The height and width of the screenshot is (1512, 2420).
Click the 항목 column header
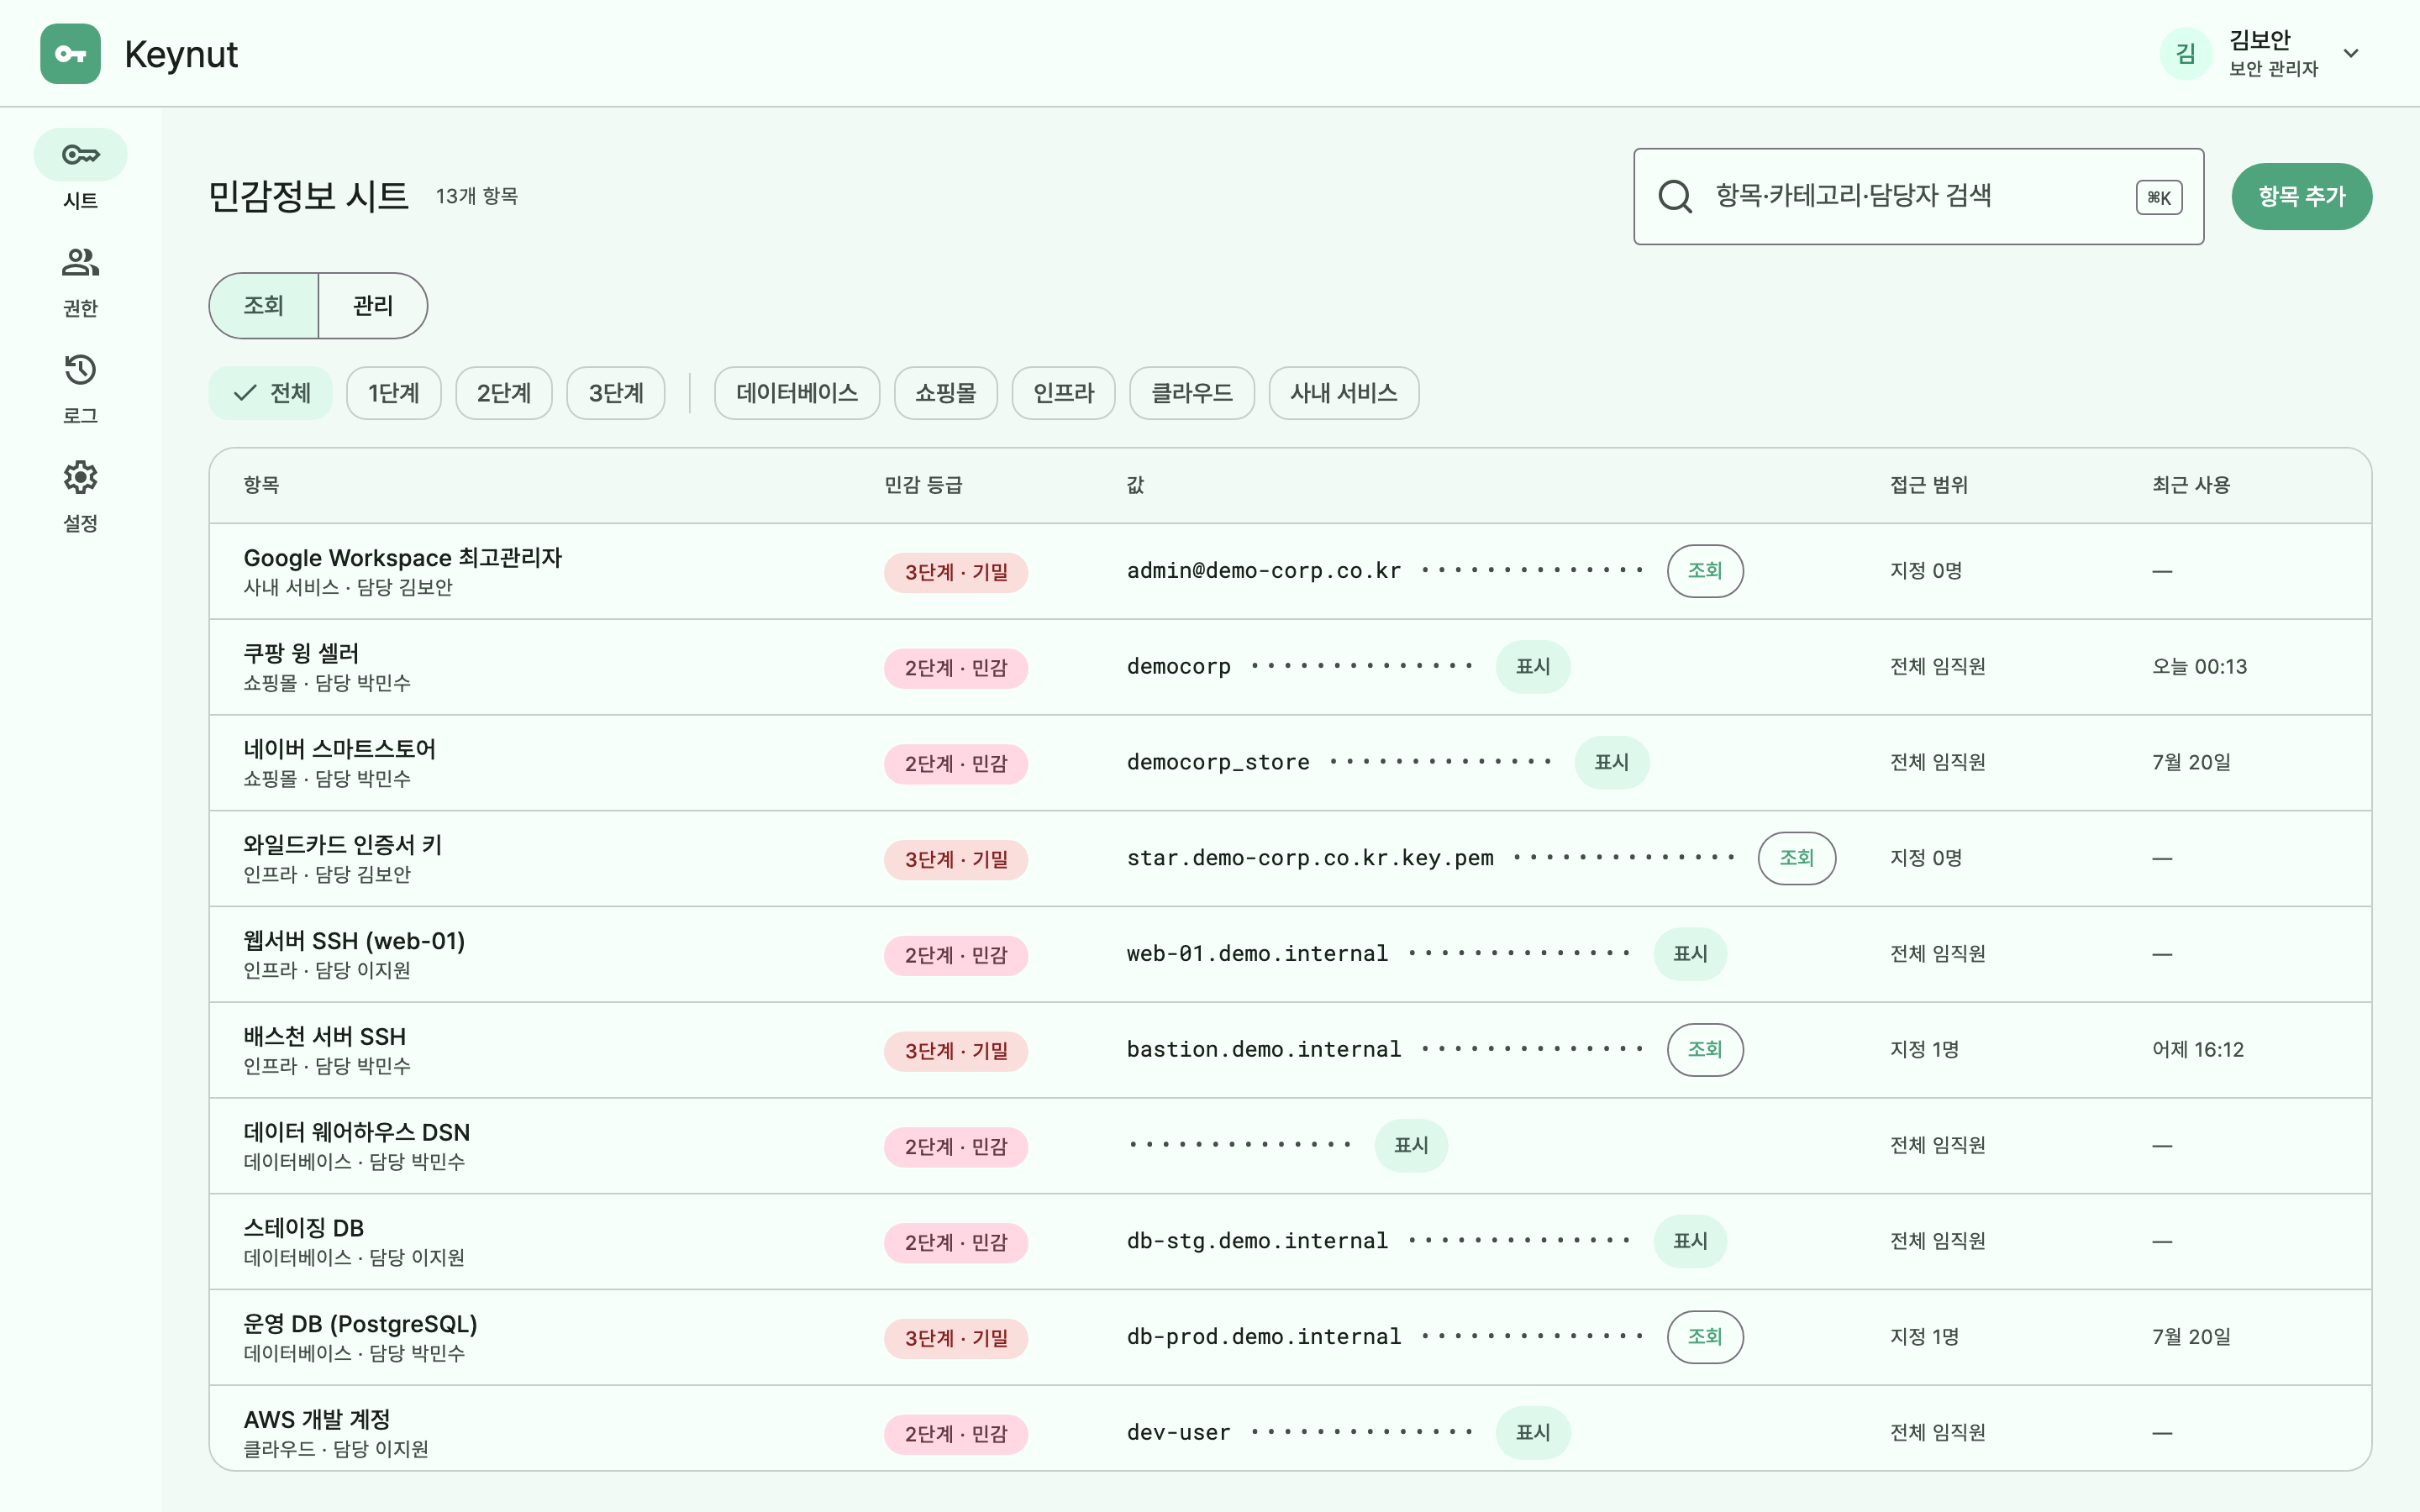tap(262, 485)
